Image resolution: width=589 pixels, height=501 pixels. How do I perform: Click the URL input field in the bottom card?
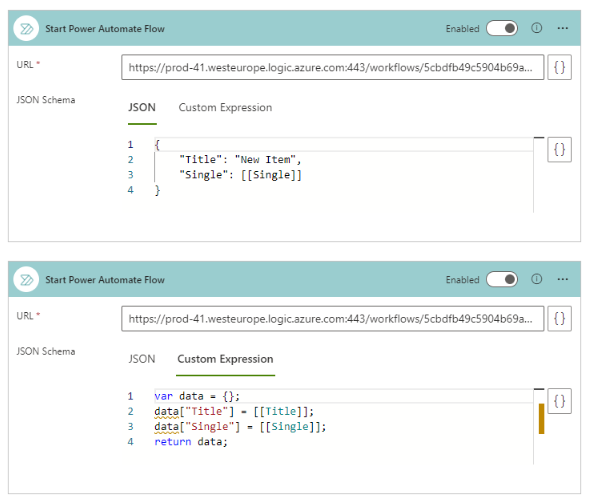332,318
